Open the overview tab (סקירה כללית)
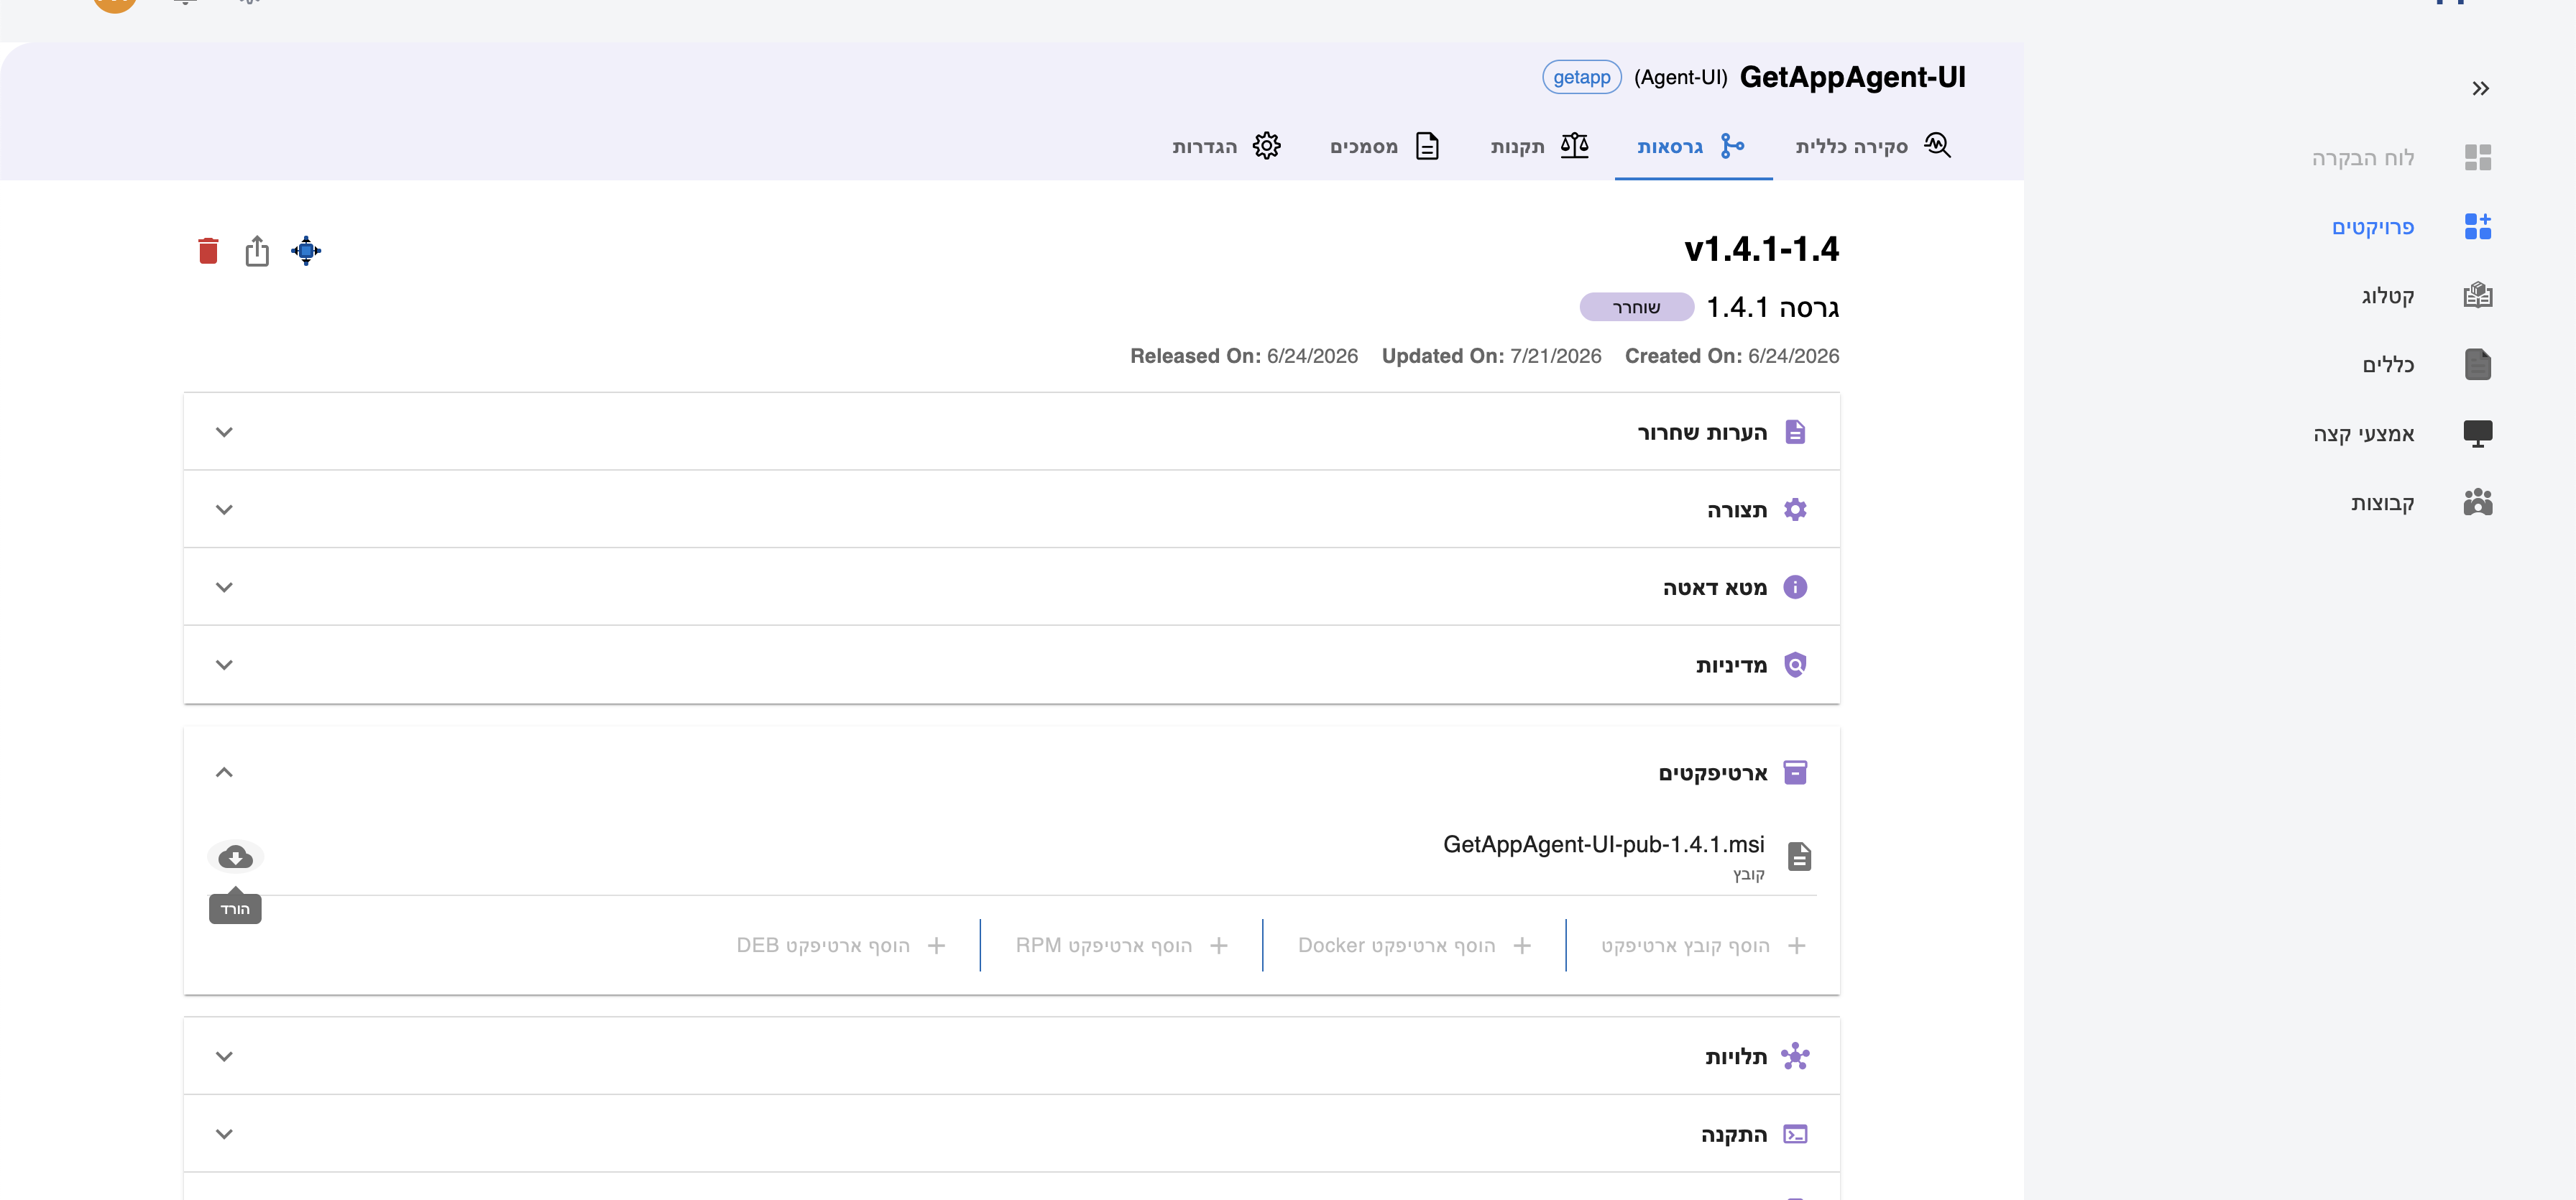 click(1872, 146)
